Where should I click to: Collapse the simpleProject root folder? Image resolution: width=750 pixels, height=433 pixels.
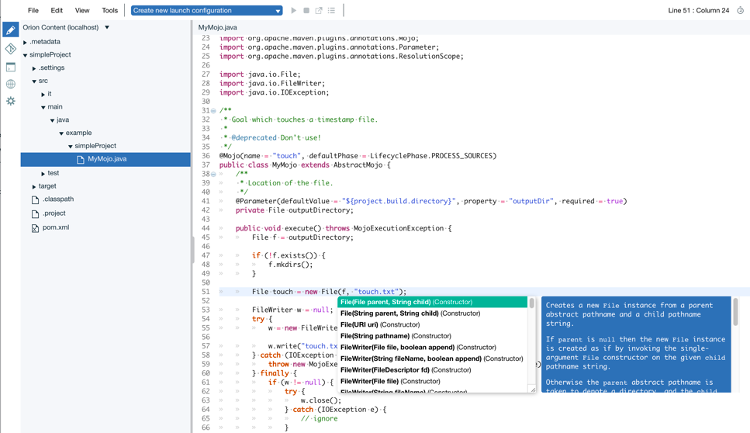(x=25, y=55)
